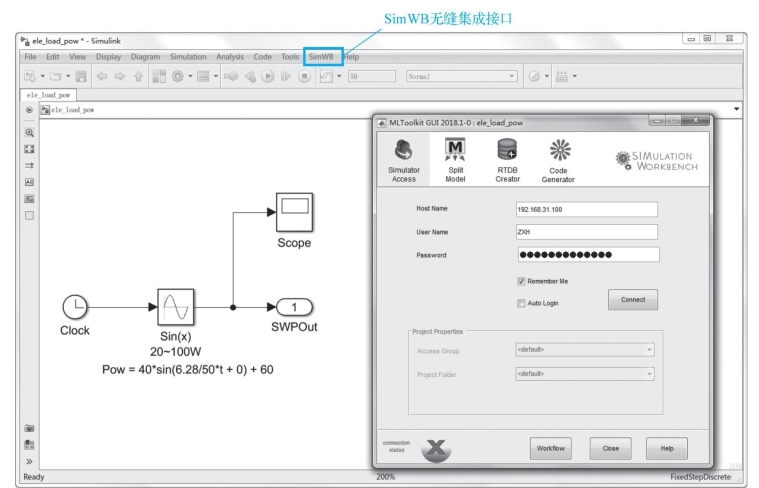
Task: Click the Zoom tool in palette
Action: tap(30, 132)
